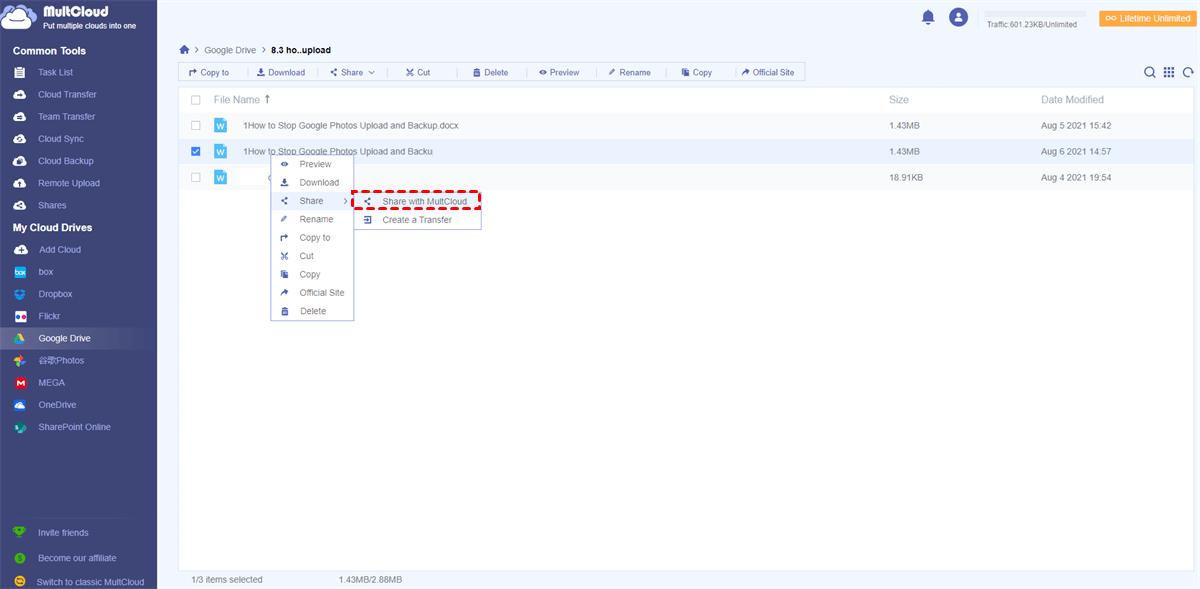Uncheck the second file's checkbox
Viewport: 1200px width, 589px height.
tap(196, 152)
